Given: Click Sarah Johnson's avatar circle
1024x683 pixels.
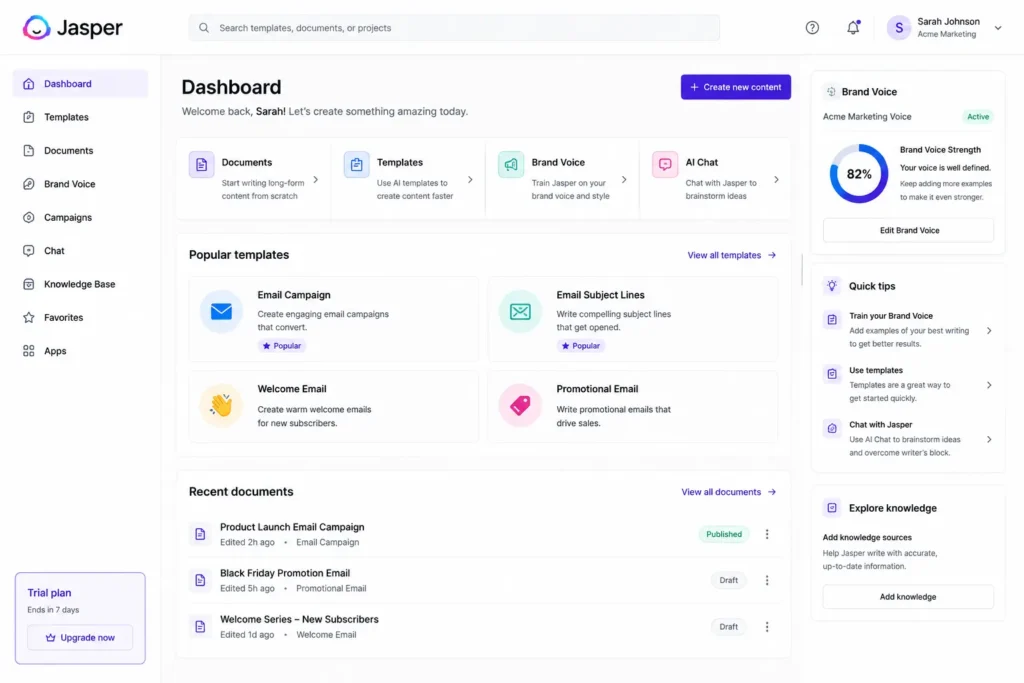Looking at the screenshot, I should 899,27.
